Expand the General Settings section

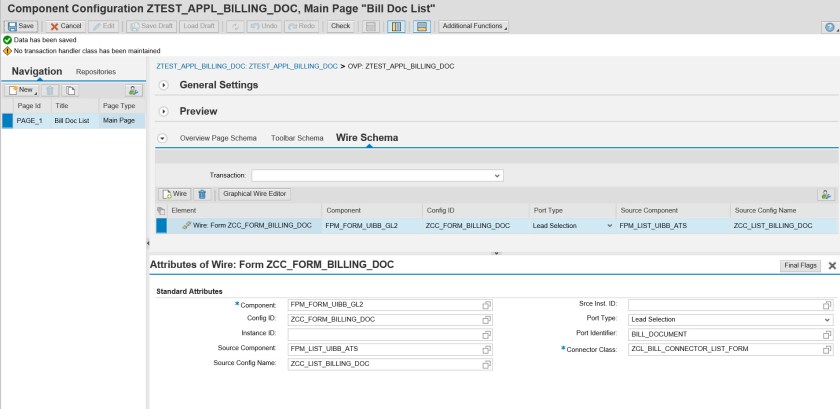(164, 85)
